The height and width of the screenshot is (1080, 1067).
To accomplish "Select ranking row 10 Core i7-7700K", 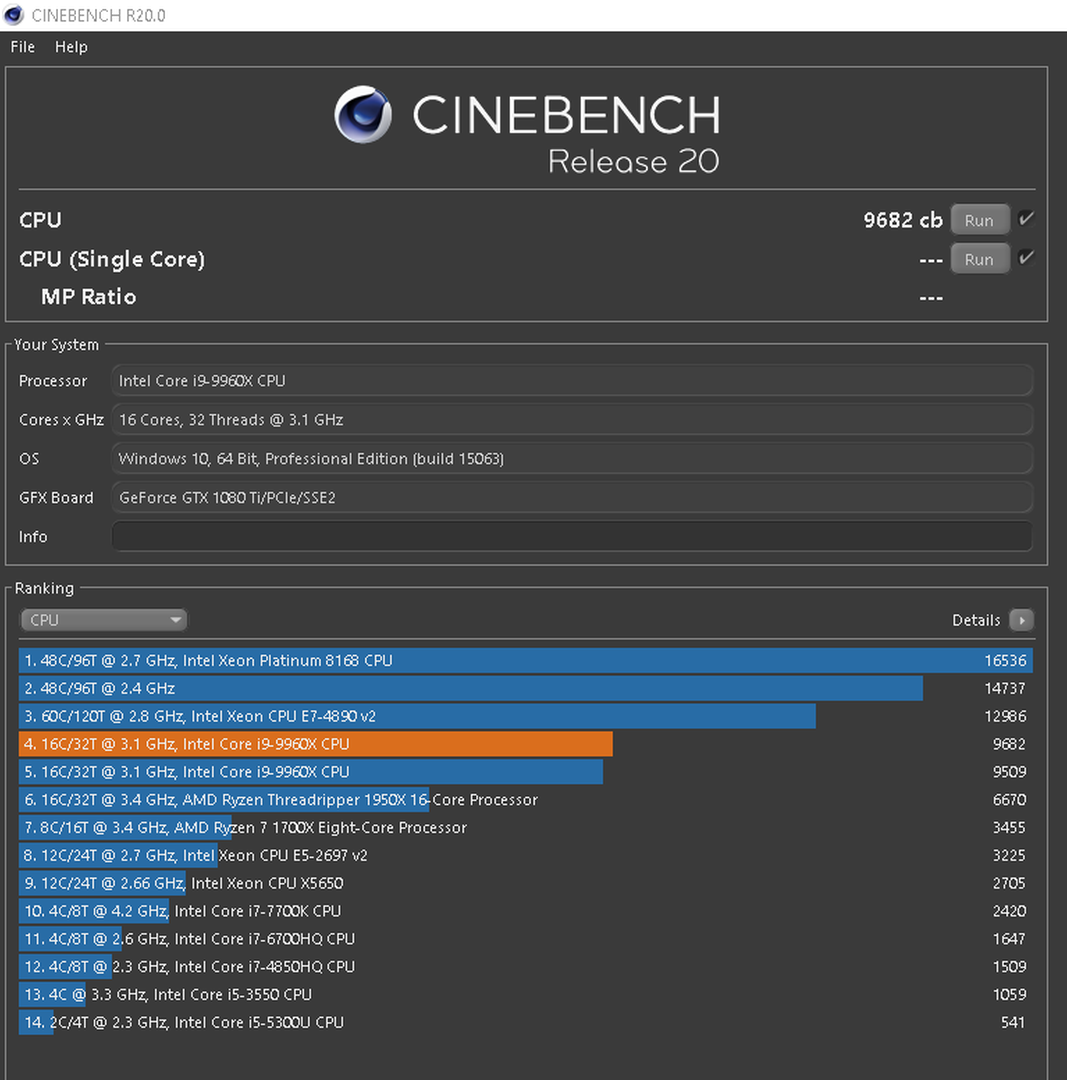I will (x=526, y=911).
